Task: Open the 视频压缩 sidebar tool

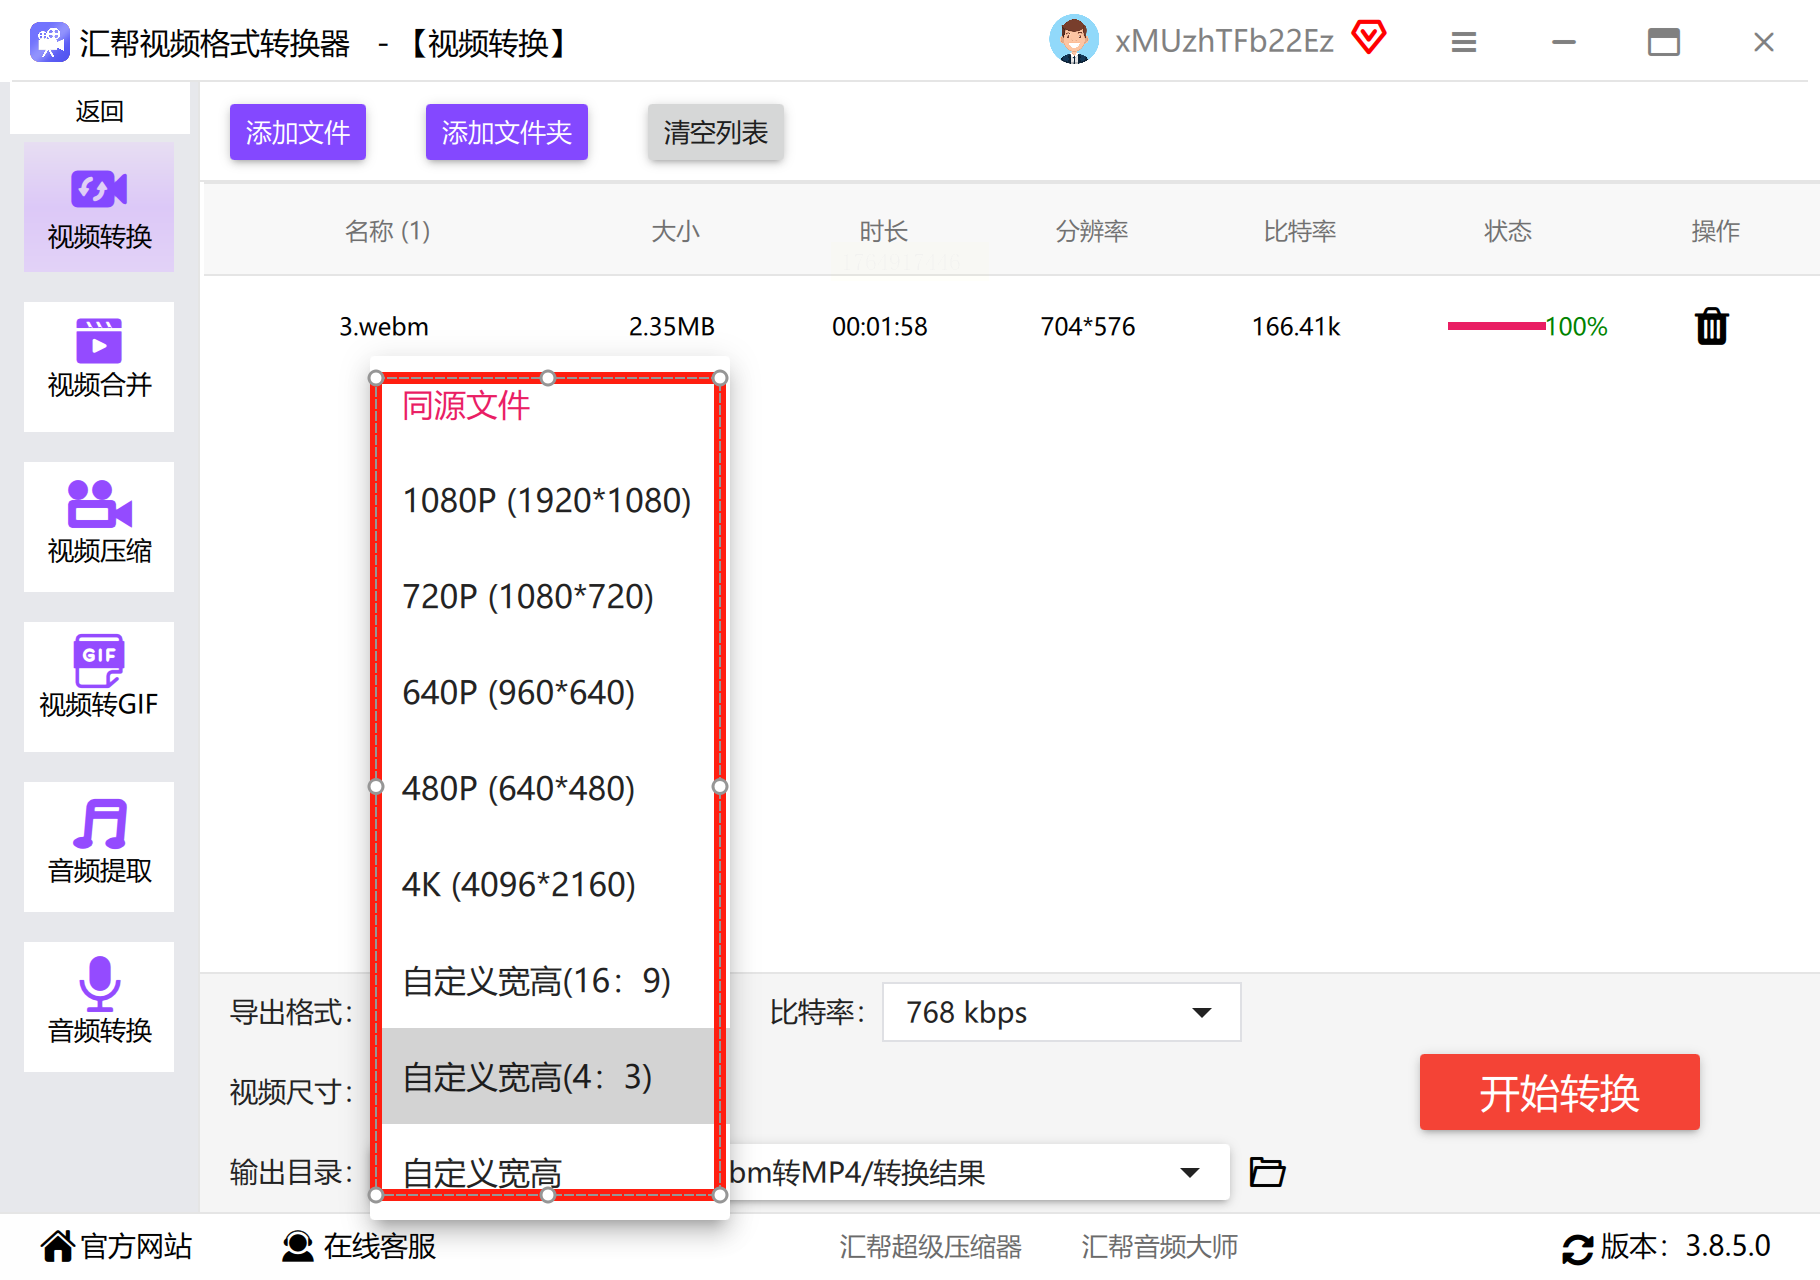Action: tap(99, 527)
